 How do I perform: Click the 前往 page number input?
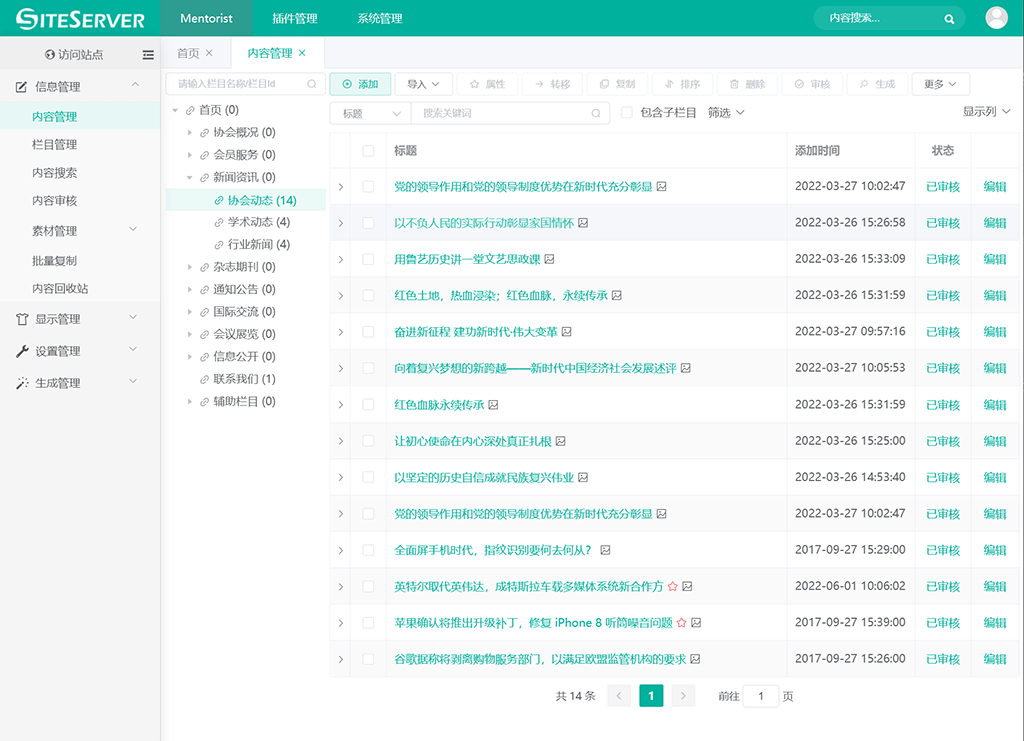[760, 696]
